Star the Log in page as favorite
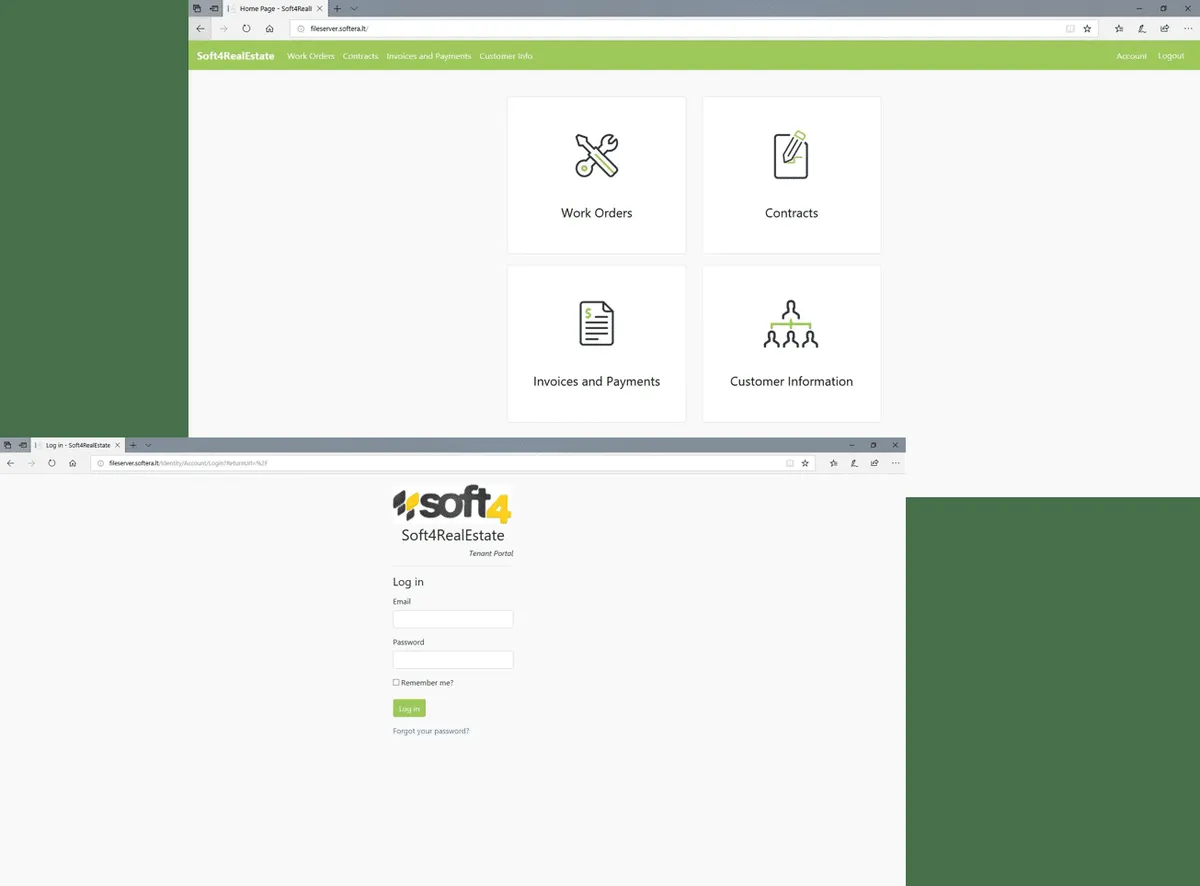1200x886 pixels. tap(805, 463)
